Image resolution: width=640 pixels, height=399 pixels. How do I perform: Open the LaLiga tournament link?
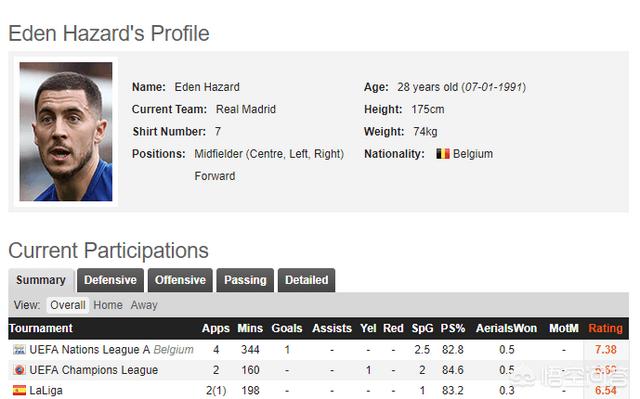tap(46, 390)
